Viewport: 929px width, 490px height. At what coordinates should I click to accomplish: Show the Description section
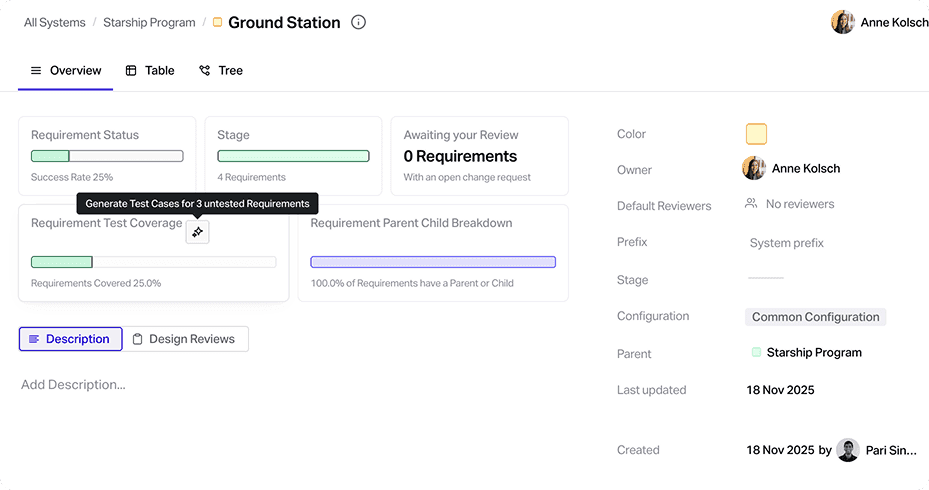(70, 339)
